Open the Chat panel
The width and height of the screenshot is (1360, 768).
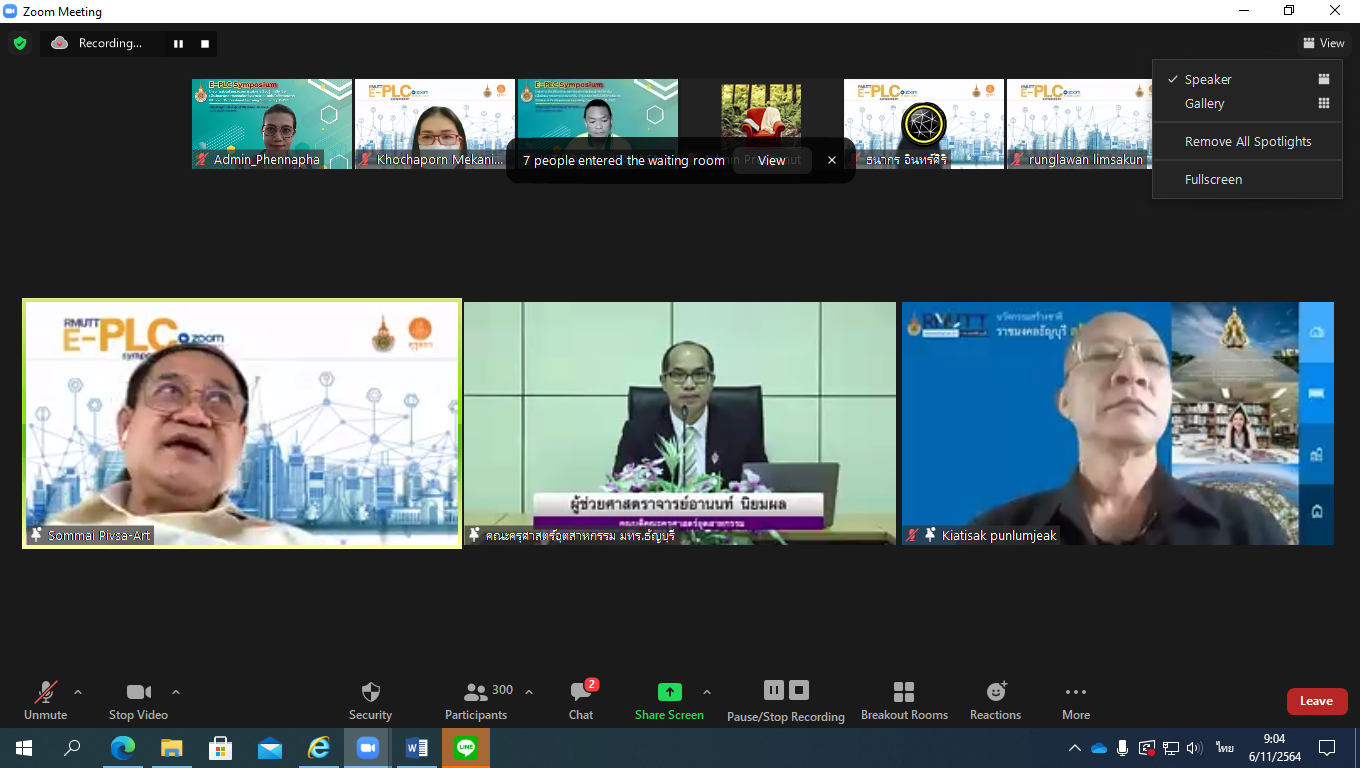[x=581, y=701]
